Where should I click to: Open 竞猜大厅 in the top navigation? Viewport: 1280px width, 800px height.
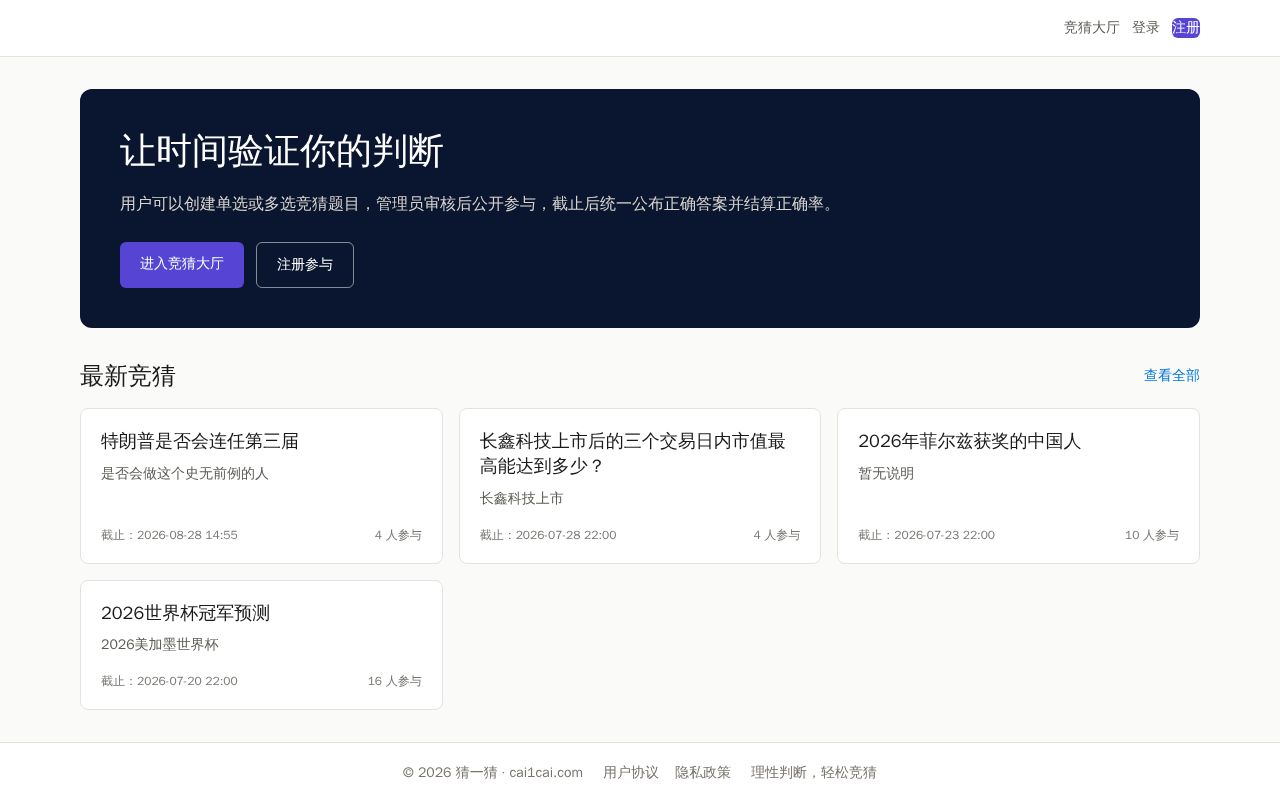tap(1091, 28)
